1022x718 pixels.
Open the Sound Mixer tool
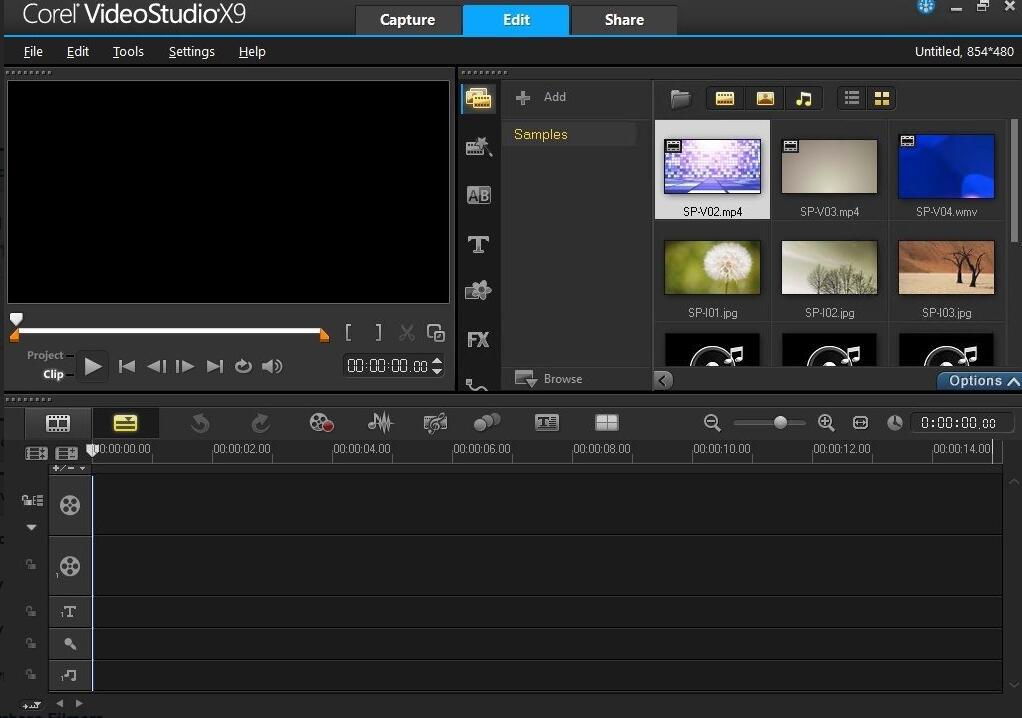coord(380,423)
